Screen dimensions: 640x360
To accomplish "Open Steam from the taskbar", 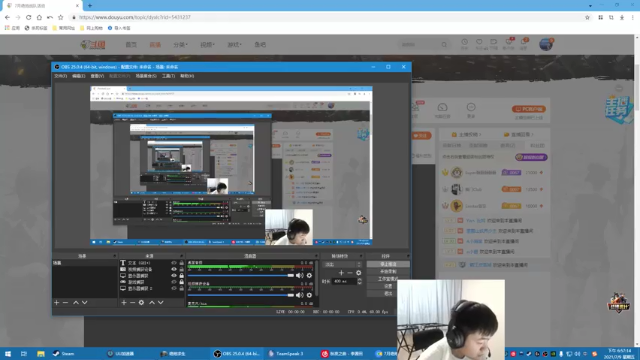I will [x=64, y=353].
